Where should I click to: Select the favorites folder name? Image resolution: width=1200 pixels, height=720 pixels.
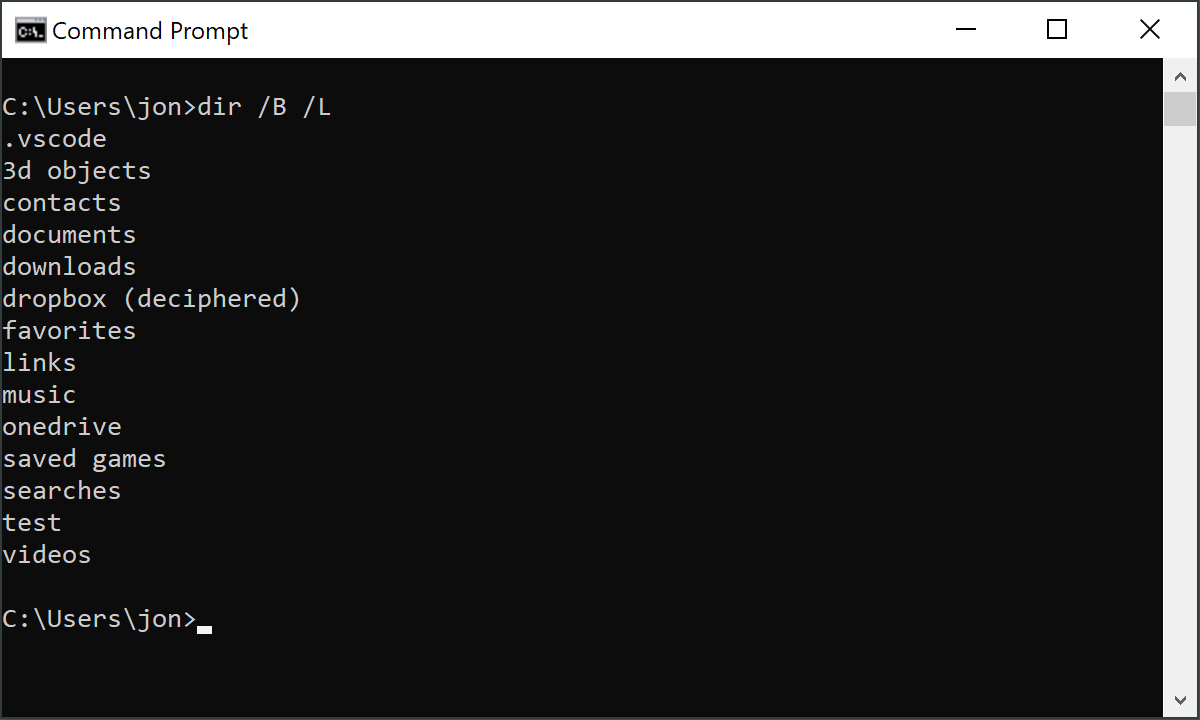pos(69,330)
